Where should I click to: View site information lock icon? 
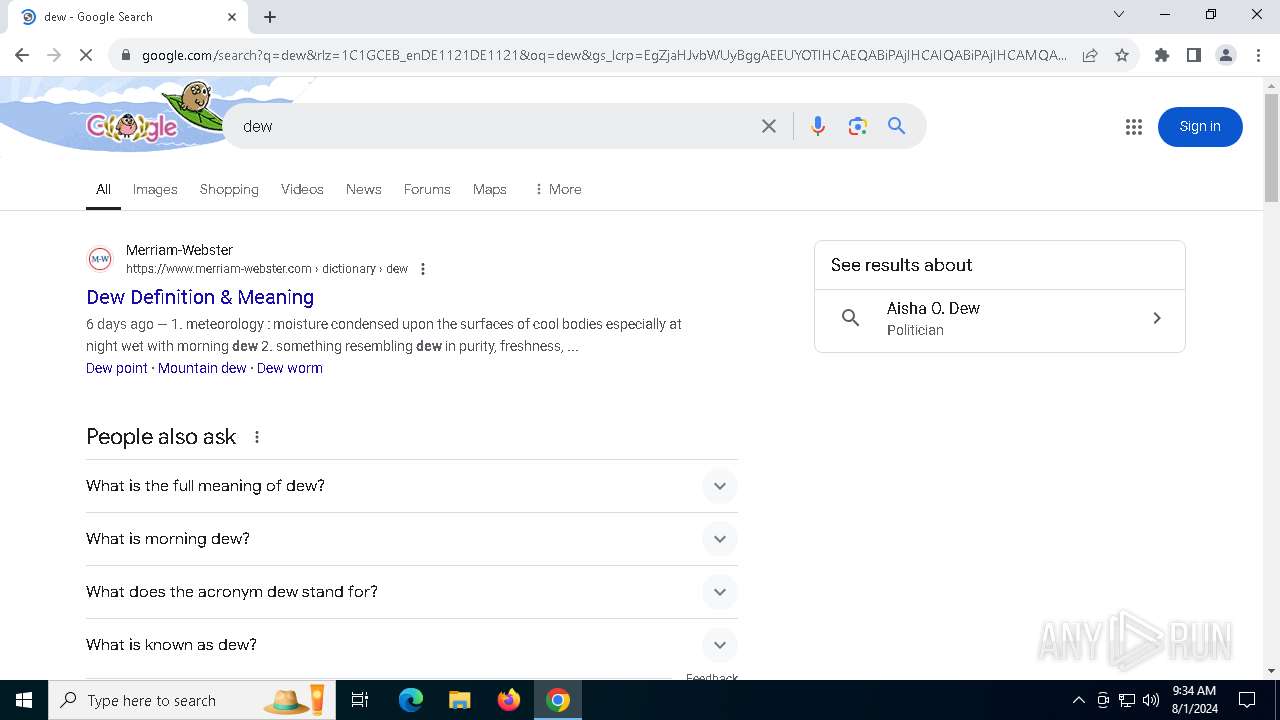pyautogui.click(x=126, y=55)
